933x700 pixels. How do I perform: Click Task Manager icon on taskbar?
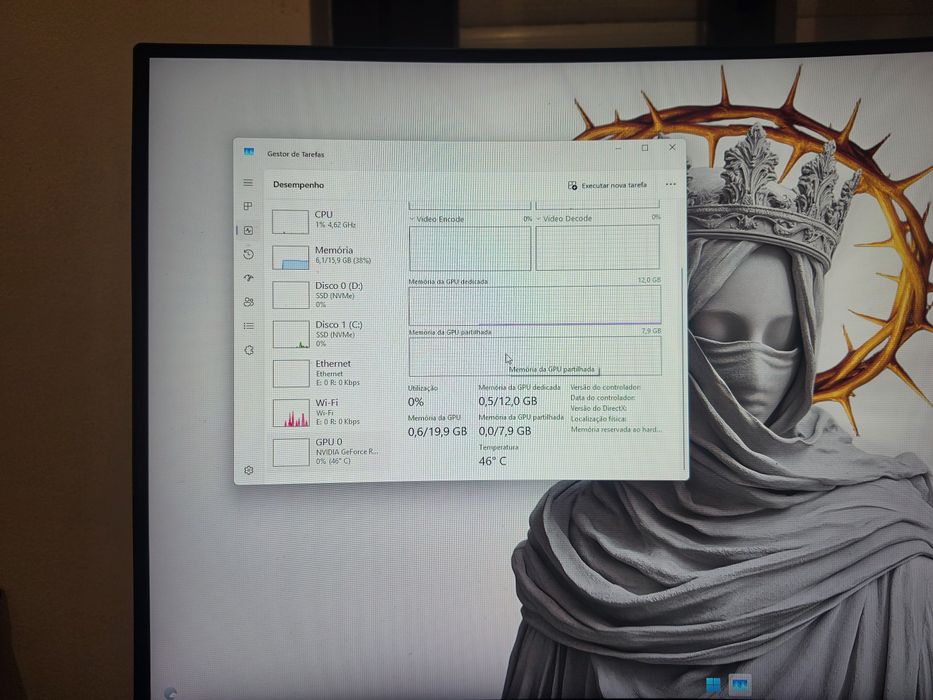tap(740, 685)
